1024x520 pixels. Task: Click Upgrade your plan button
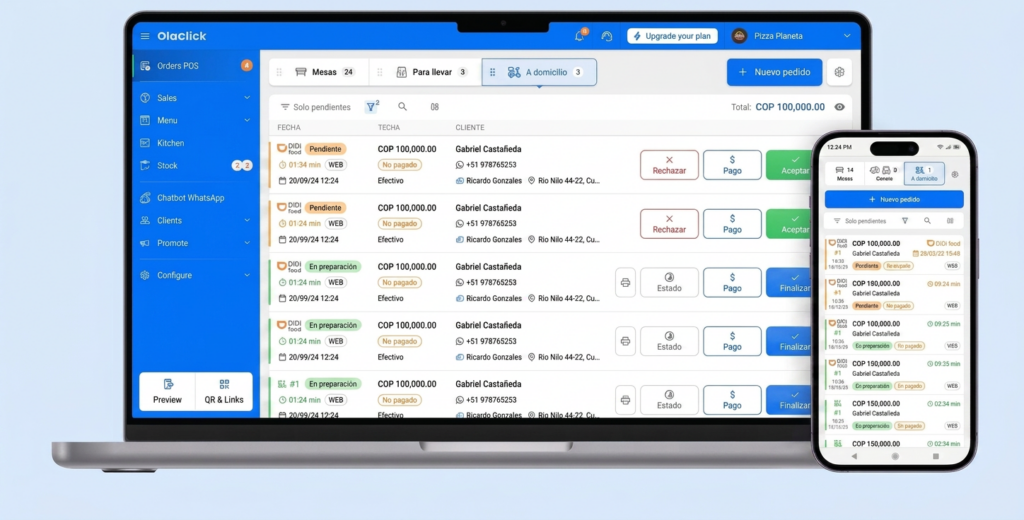672,36
